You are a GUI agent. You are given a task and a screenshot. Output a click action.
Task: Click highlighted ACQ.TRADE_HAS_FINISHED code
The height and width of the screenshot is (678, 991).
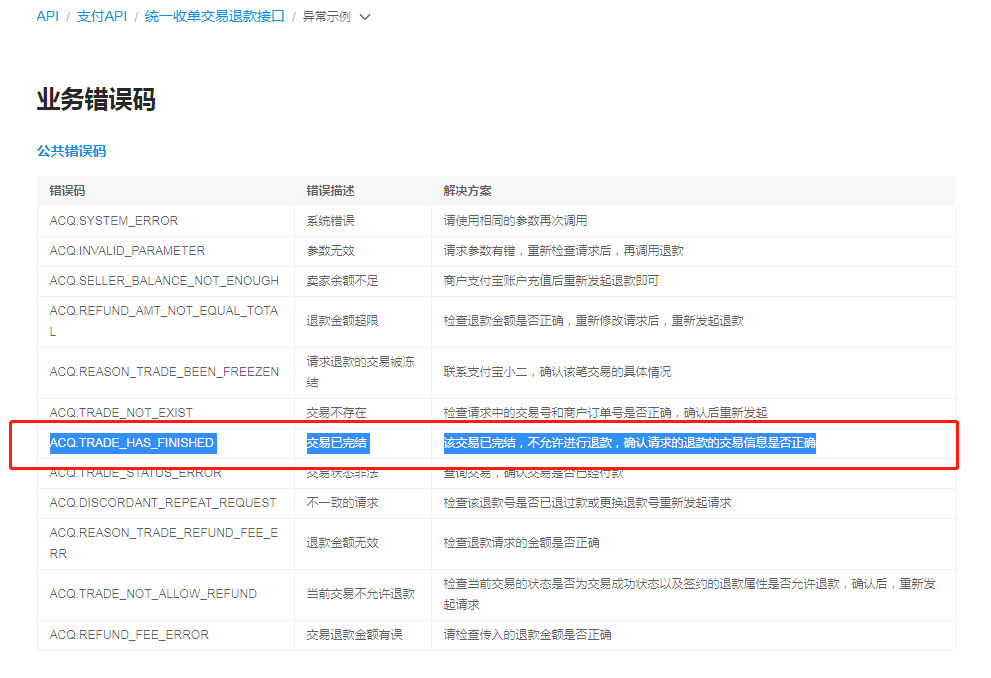[x=133, y=443]
